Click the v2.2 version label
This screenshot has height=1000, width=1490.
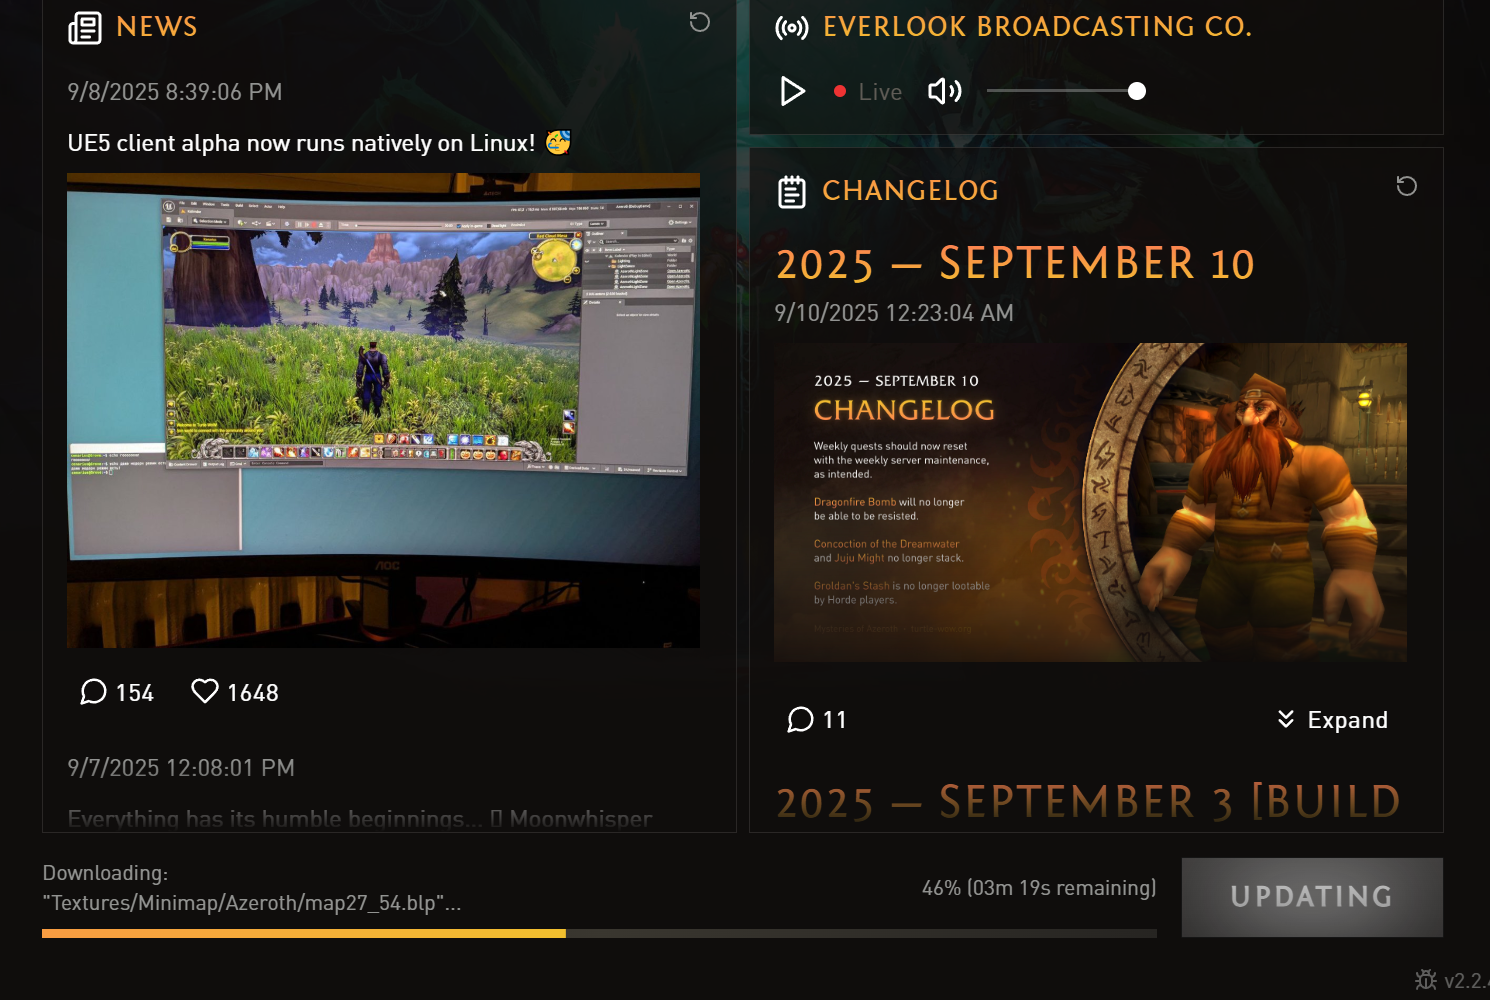1467,981
